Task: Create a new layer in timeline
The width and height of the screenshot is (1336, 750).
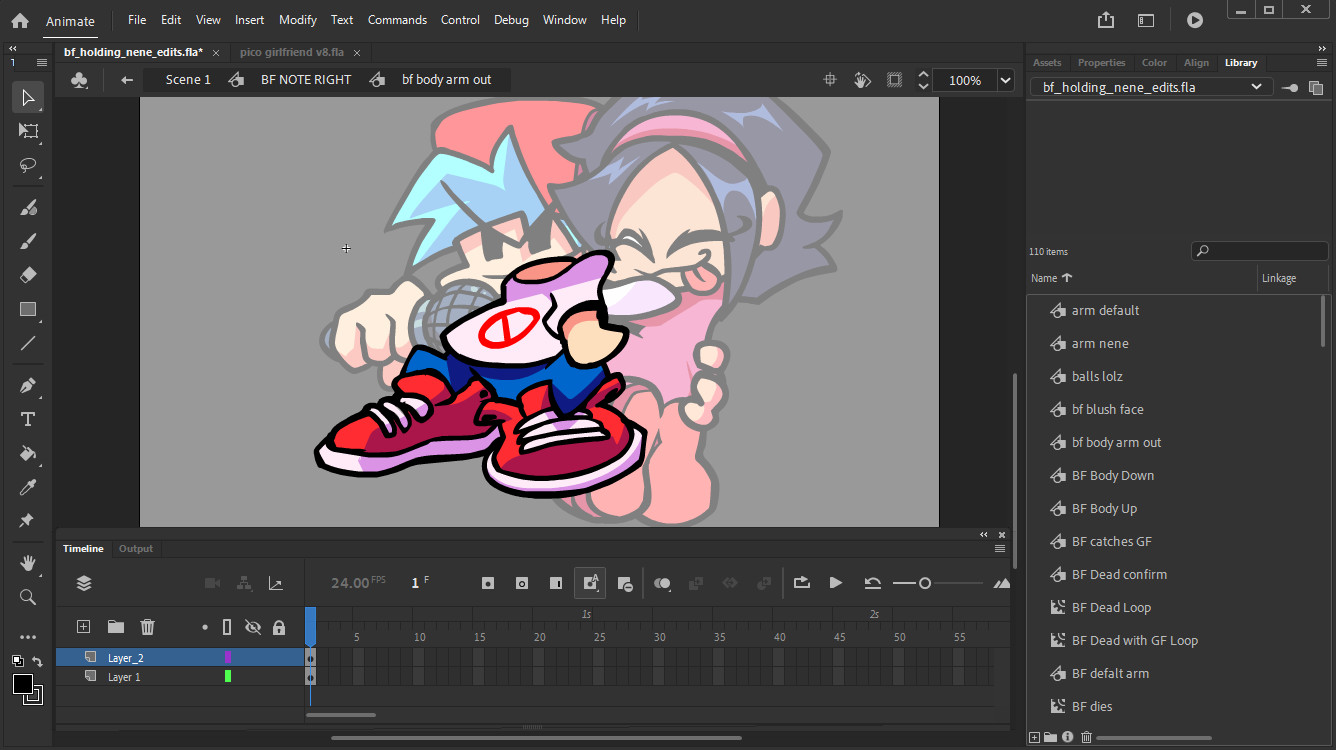Action: (84, 627)
